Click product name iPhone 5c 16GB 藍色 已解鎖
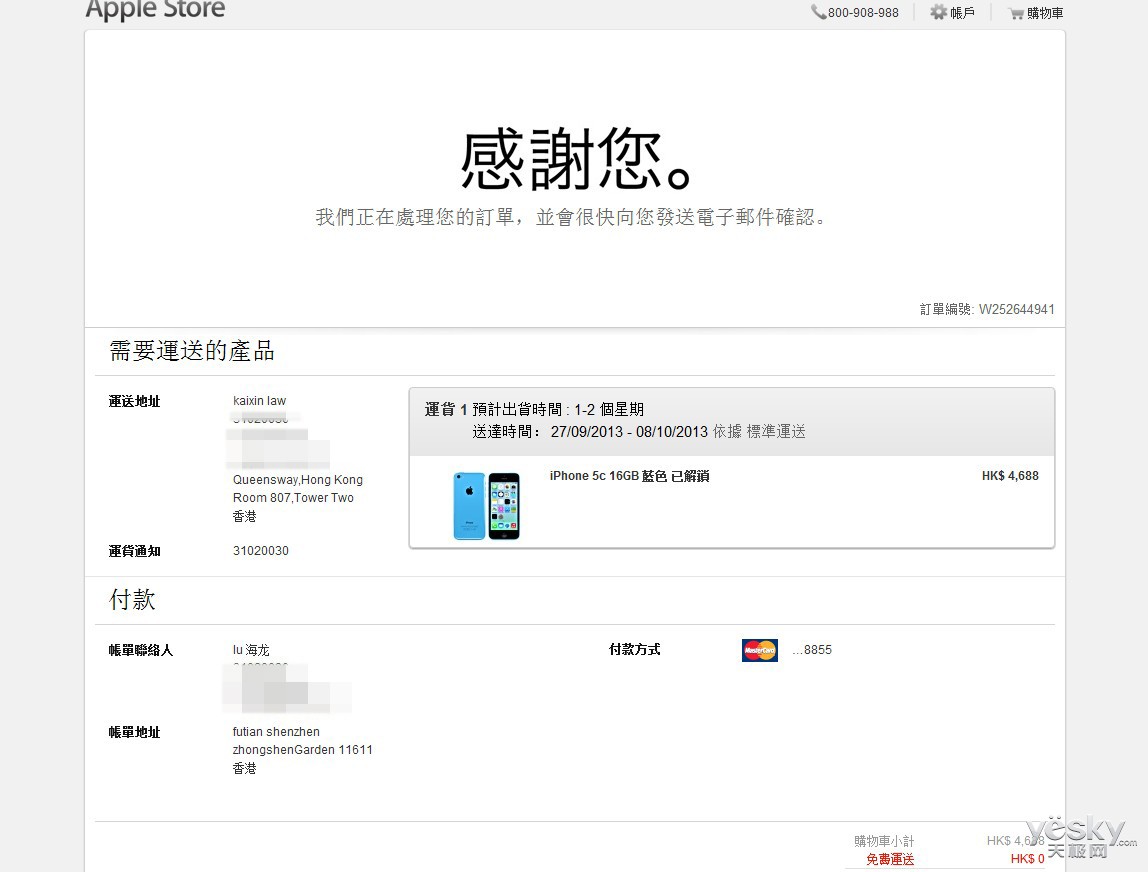The image size is (1148, 872). point(629,476)
